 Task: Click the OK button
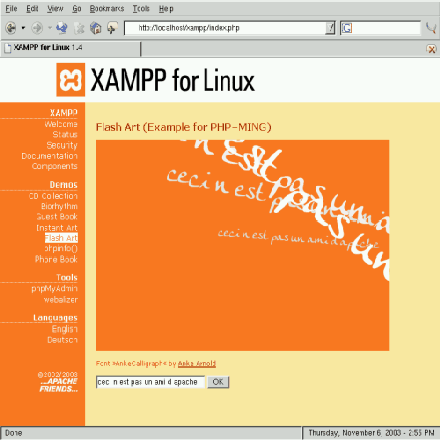coord(218,382)
